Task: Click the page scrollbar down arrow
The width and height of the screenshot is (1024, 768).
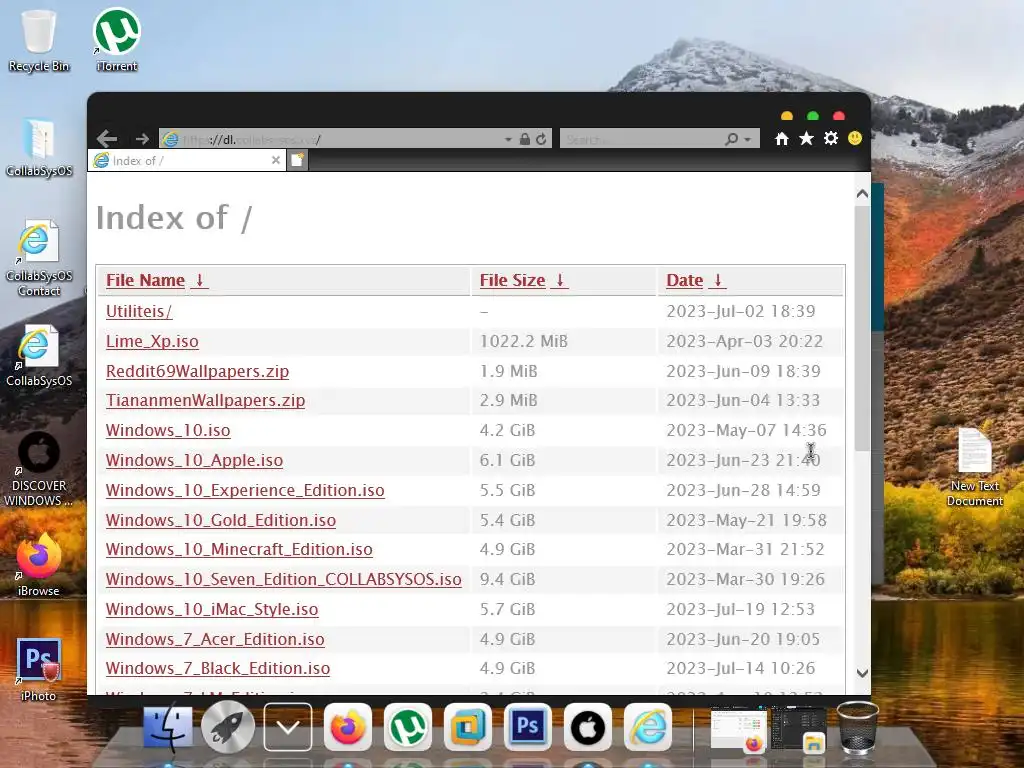Action: 862,673
